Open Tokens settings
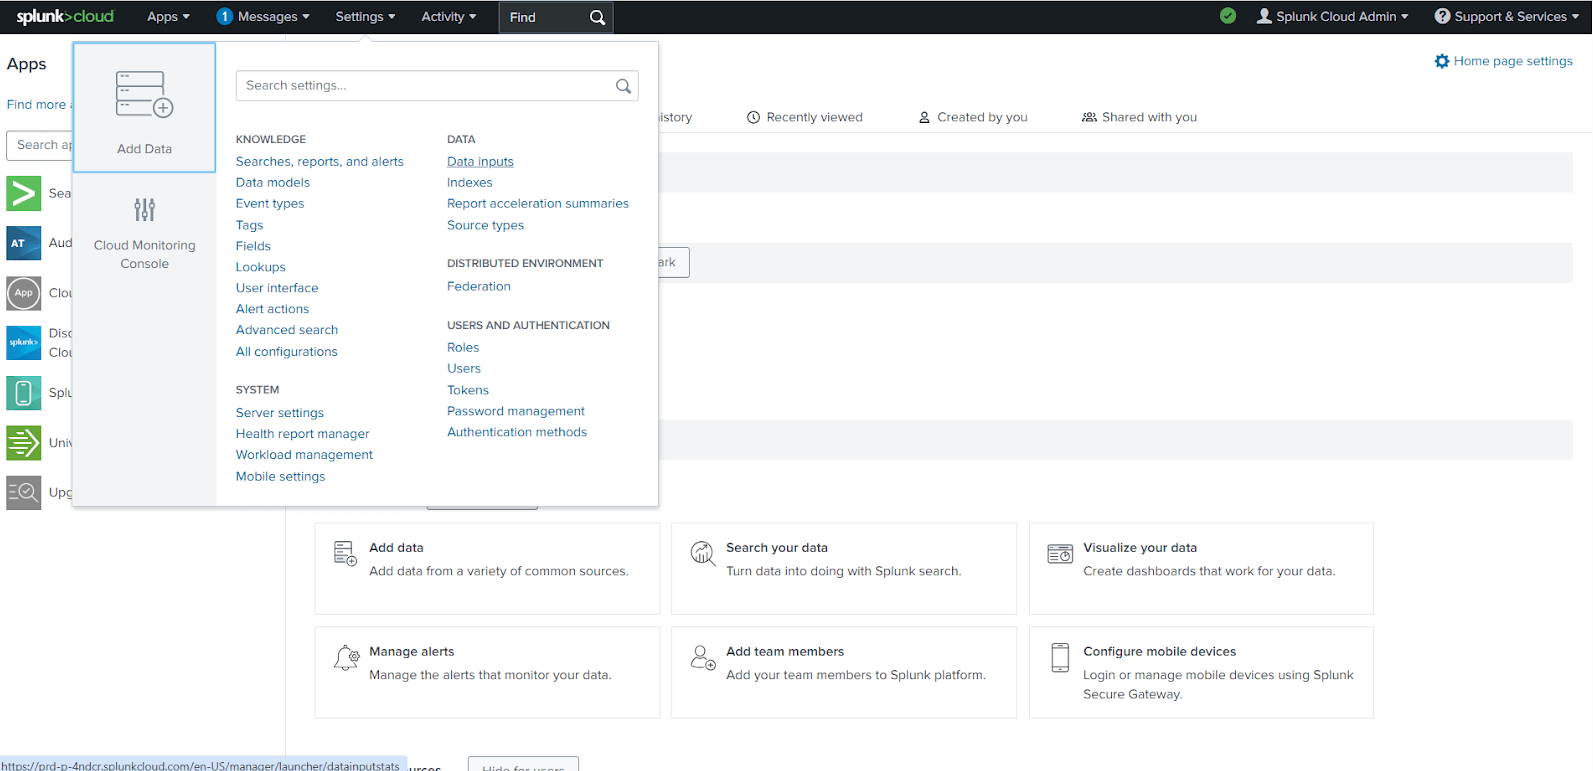1593x771 pixels. tap(468, 390)
